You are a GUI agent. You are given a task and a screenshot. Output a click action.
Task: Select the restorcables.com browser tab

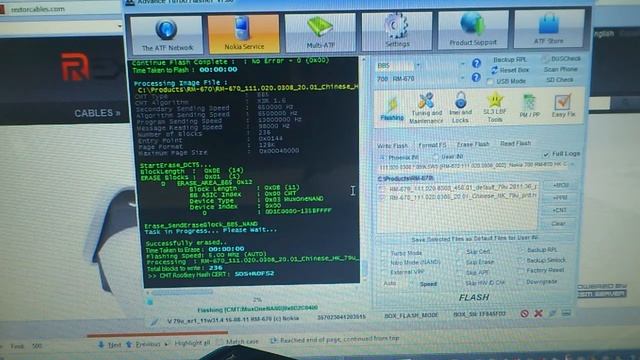coord(38,9)
